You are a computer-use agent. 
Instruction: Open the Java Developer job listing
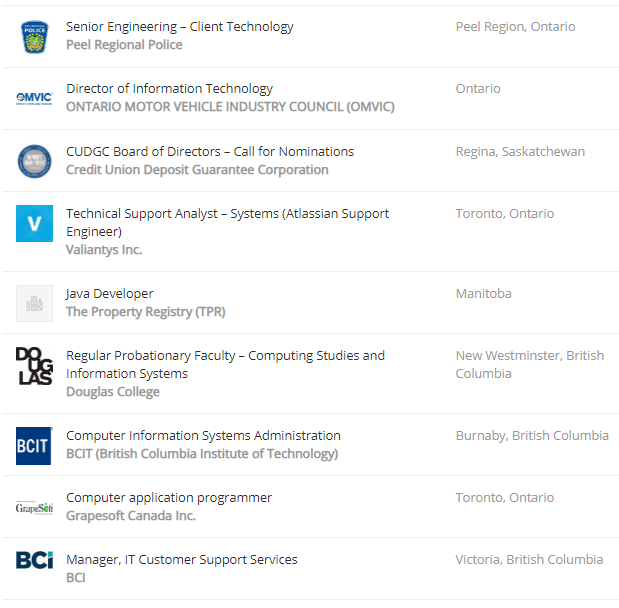110,294
